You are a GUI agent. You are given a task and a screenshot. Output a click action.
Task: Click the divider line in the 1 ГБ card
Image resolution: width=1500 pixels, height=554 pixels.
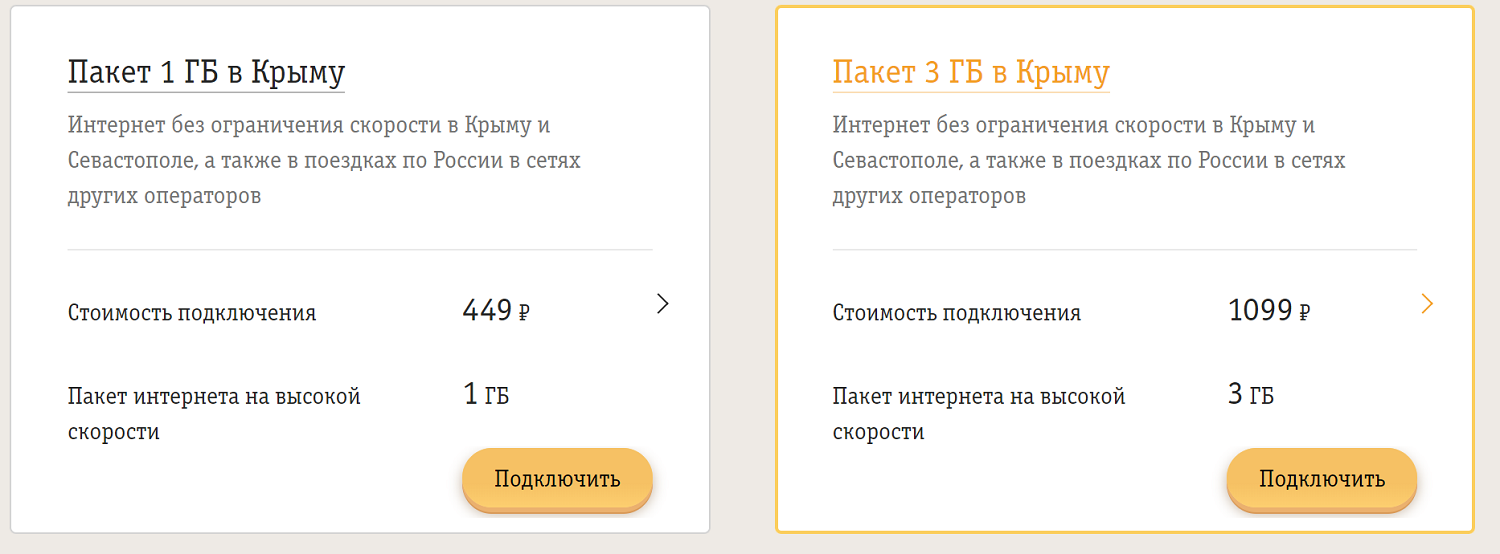click(360, 249)
